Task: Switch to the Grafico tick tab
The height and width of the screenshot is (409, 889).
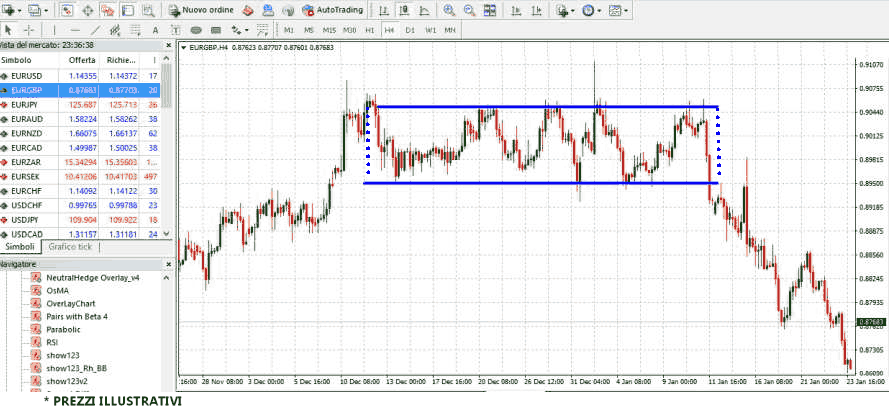Action: point(70,246)
